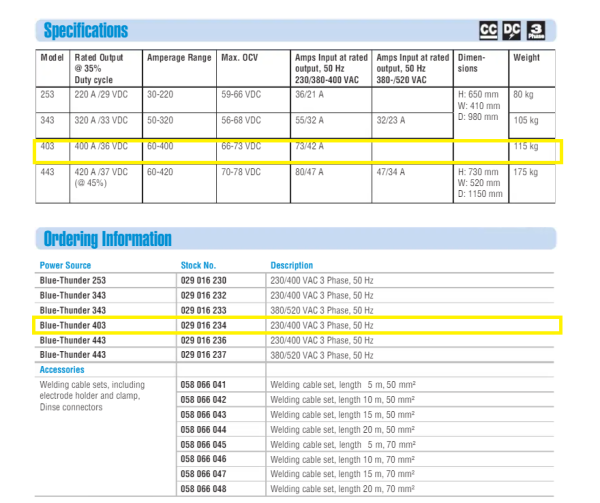
Task: Select max OCV 66-73 VDC
Action: pos(241,146)
